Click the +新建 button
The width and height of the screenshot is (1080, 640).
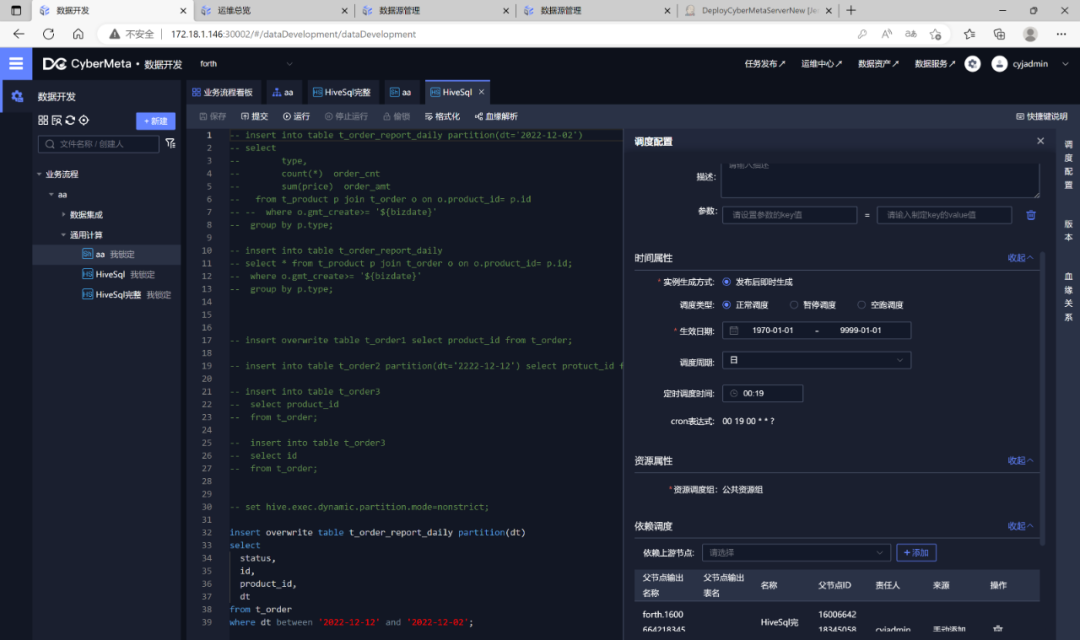156,121
